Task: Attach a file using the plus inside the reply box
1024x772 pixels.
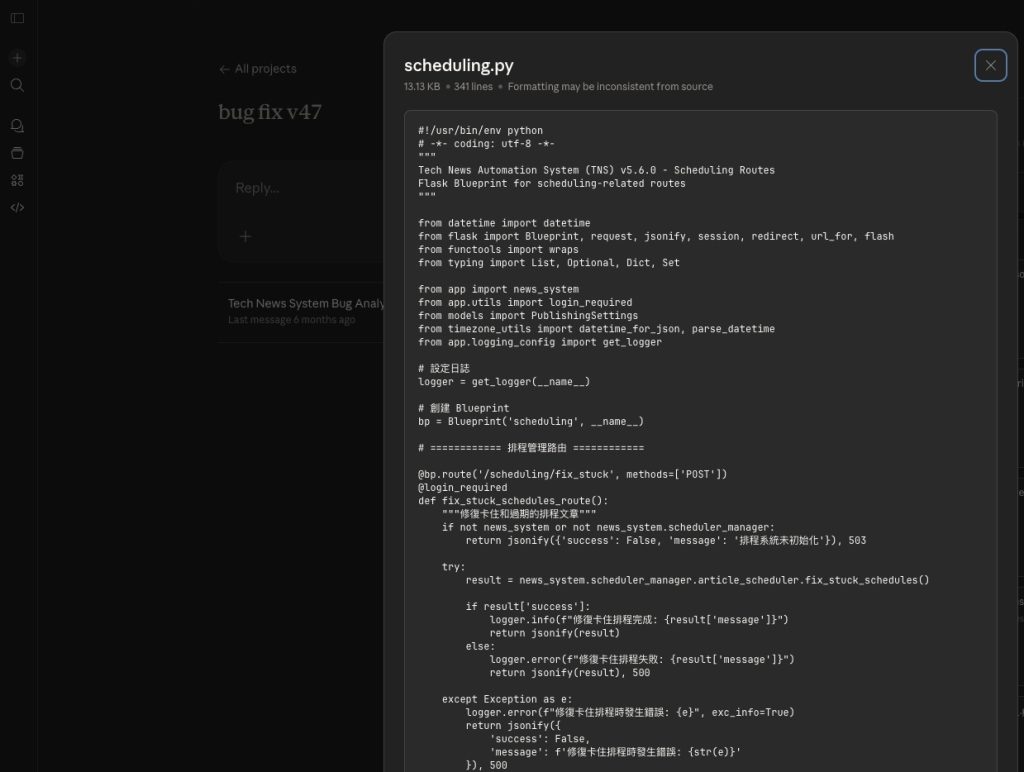Action: point(245,236)
